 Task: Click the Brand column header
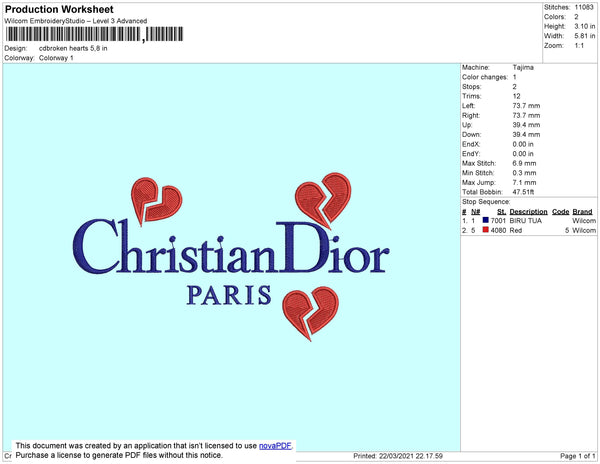tap(582, 212)
